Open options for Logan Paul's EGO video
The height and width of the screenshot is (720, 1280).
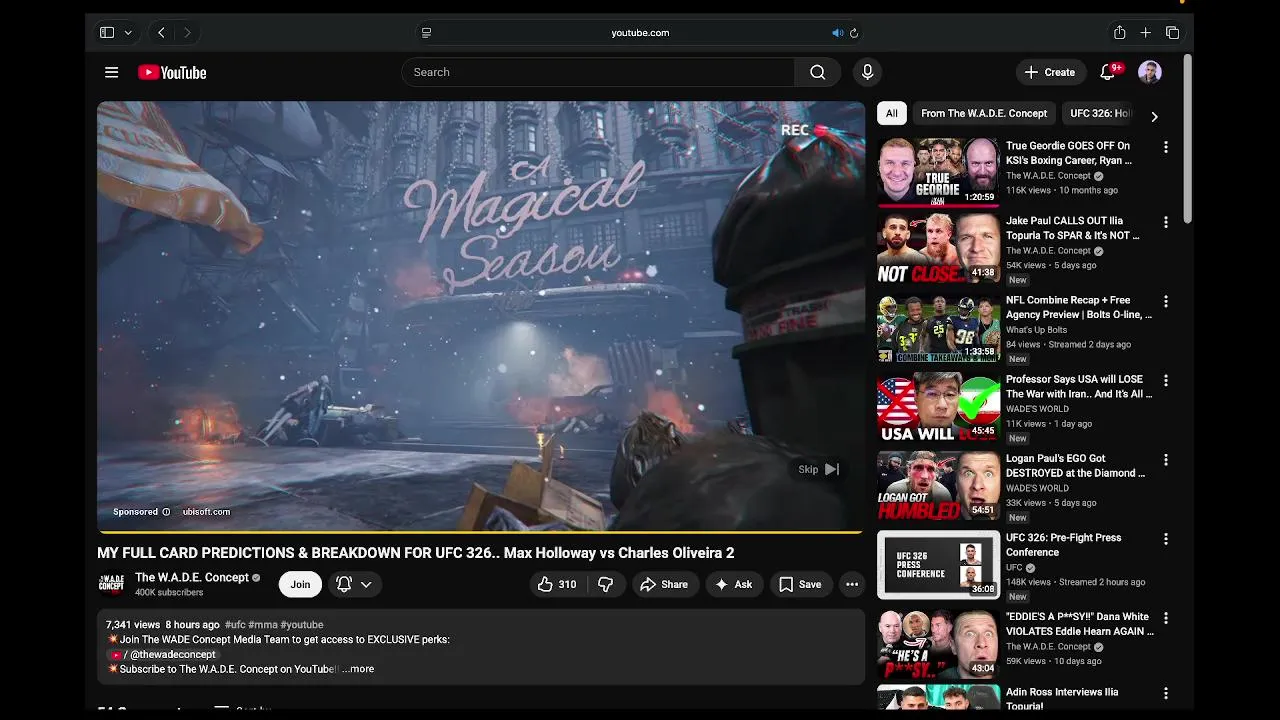[x=1165, y=459]
